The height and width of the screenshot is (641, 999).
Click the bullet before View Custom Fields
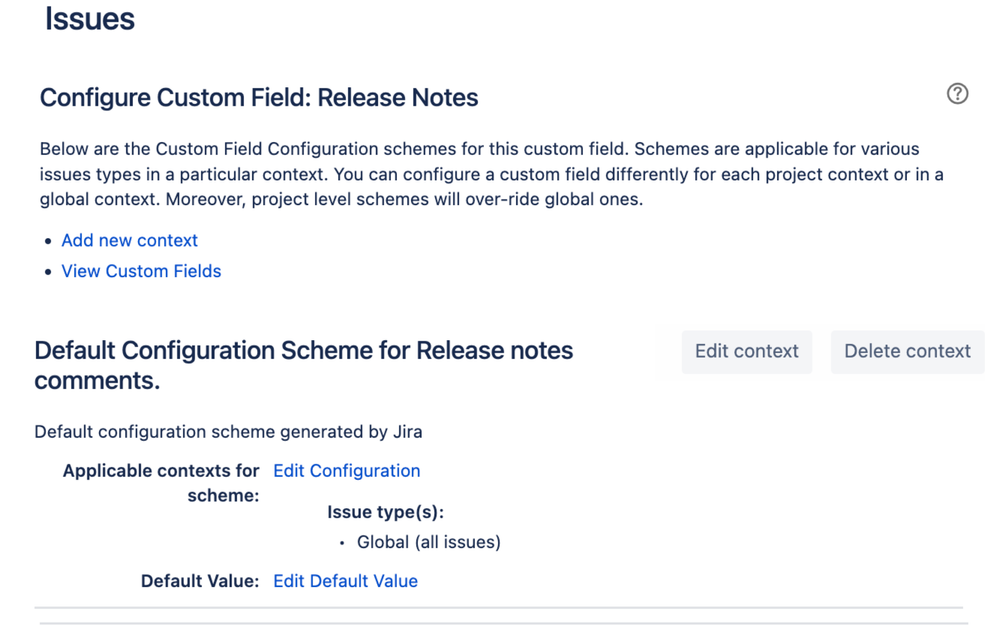click(48, 272)
